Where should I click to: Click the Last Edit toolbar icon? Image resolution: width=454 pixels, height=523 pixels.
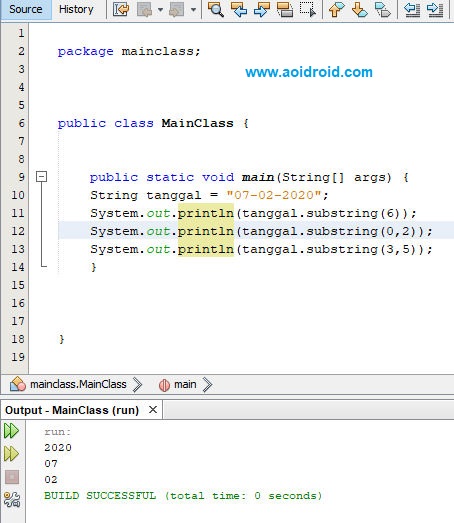[x=121, y=9]
